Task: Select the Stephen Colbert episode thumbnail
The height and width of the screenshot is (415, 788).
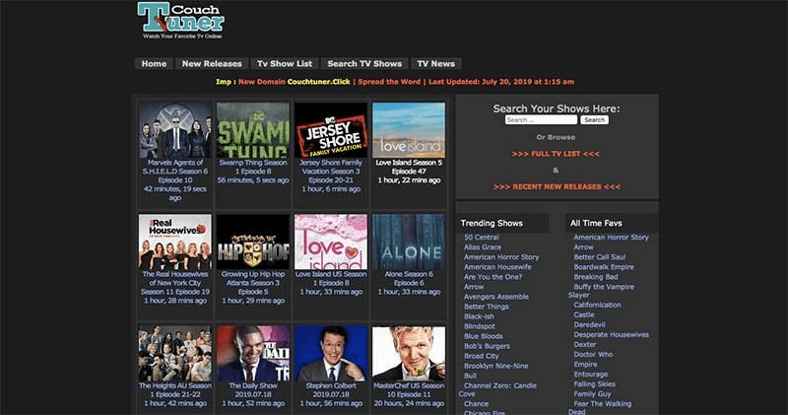Action: click(x=331, y=353)
